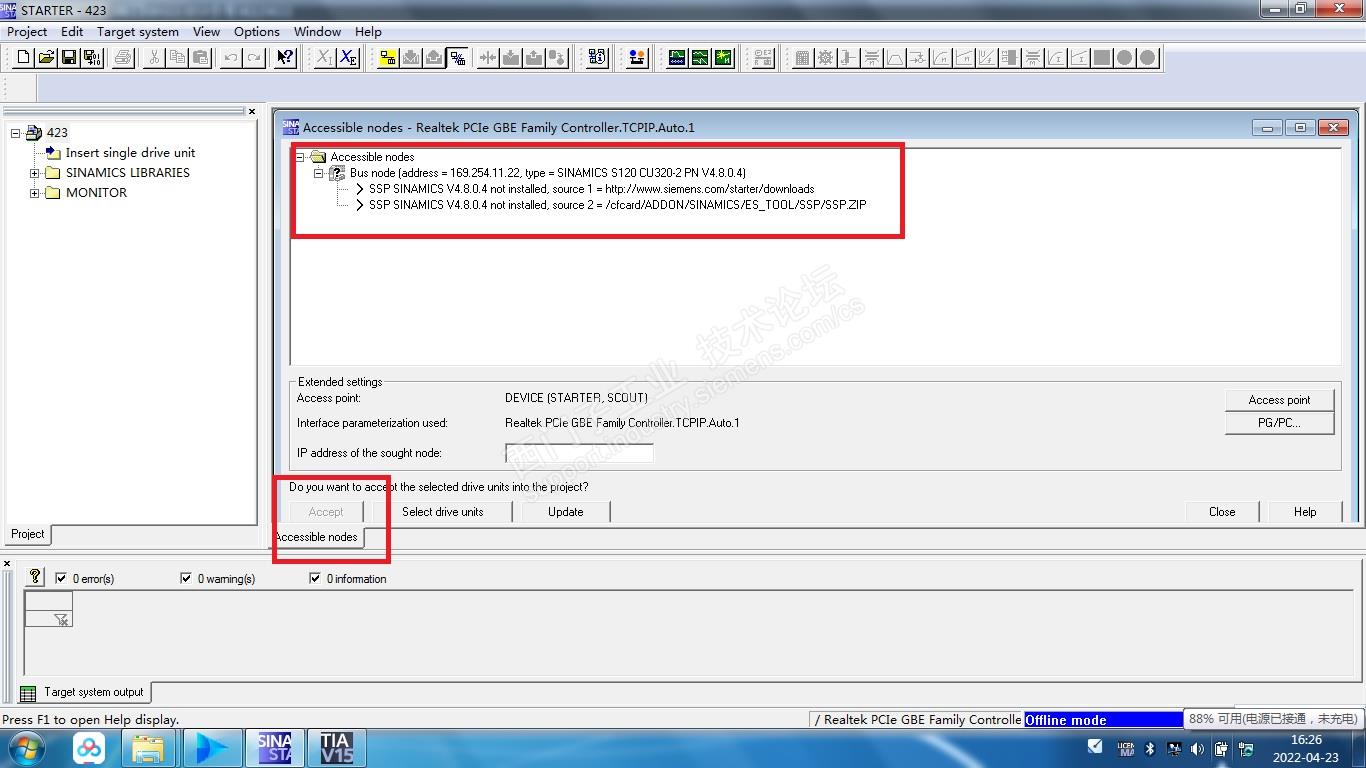Click the clock showing 16:26
1366x768 pixels.
[x=1306, y=740]
